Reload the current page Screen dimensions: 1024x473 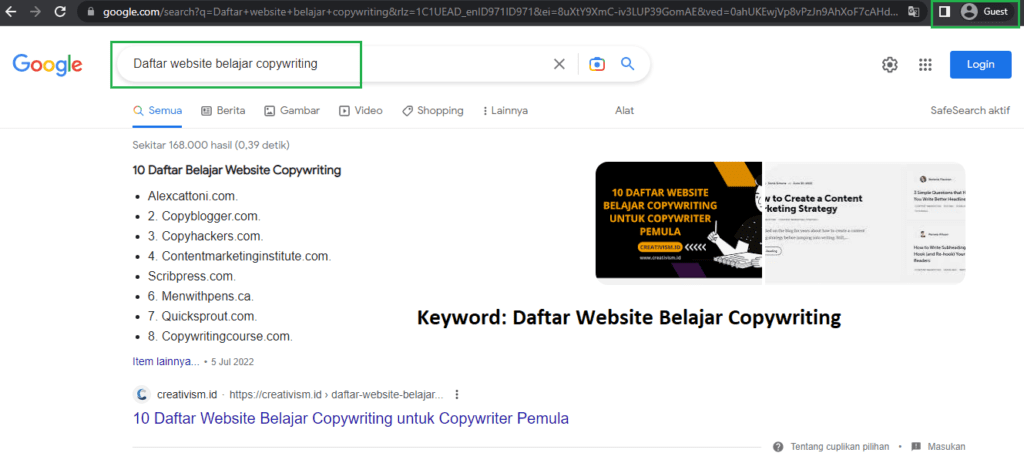[x=60, y=11]
